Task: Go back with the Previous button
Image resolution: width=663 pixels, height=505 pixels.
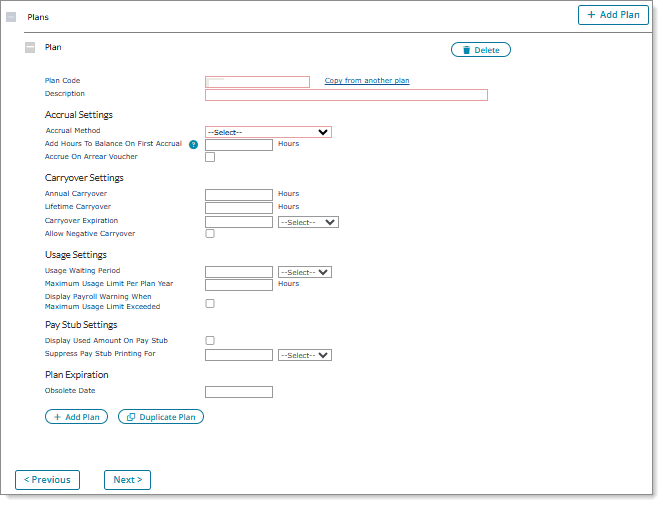Action: [x=47, y=480]
